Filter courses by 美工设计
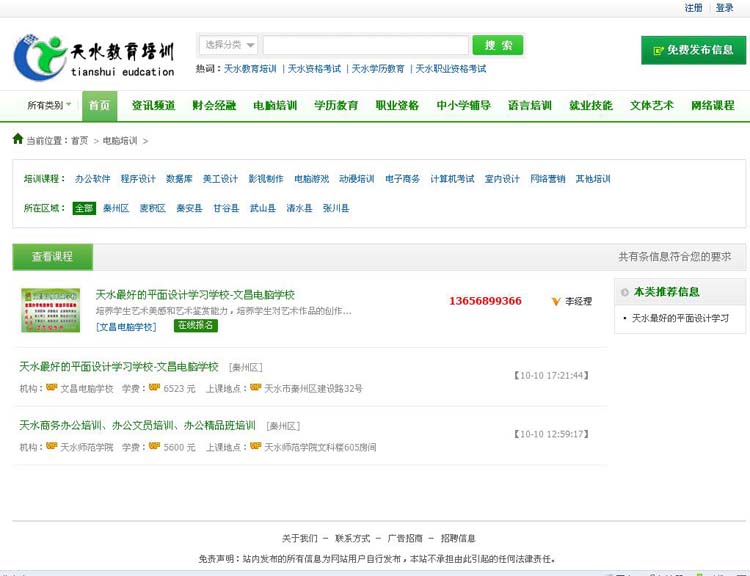Screen dimensions: 750x576 (220, 179)
